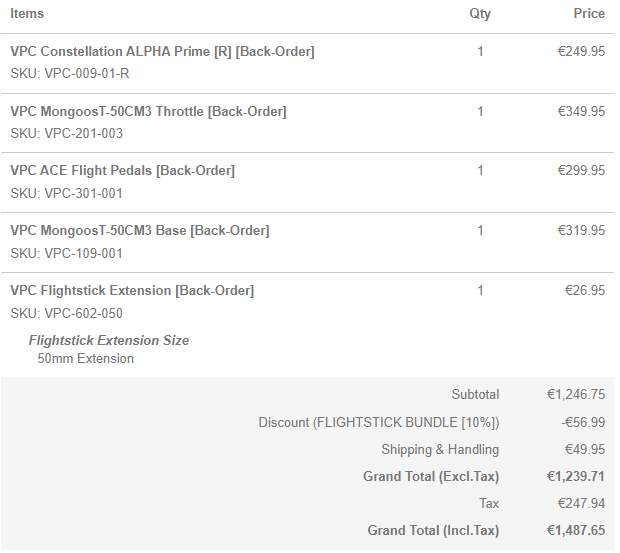Click the Qty column header
620x553 pixels.
pos(480,14)
